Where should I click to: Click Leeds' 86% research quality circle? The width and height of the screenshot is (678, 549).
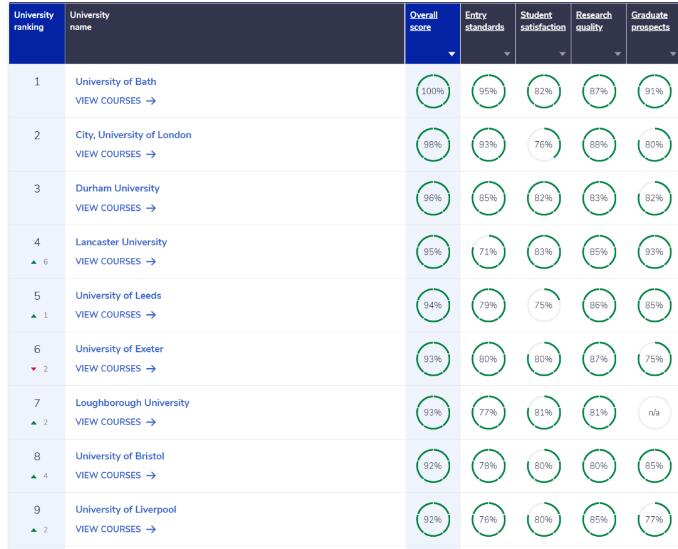point(599,305)
